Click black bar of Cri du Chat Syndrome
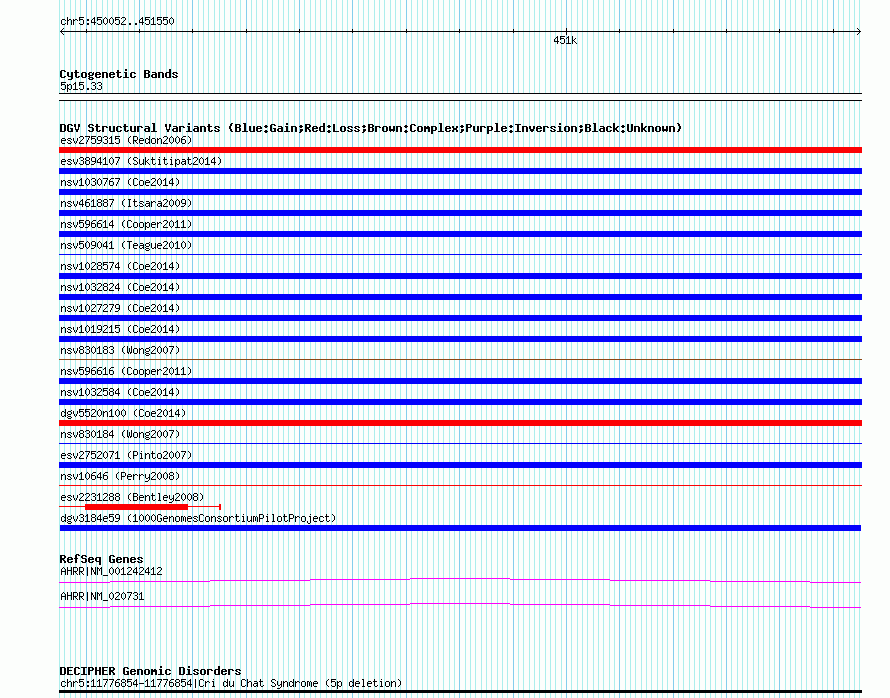890x698 pixels. (460, 692)
